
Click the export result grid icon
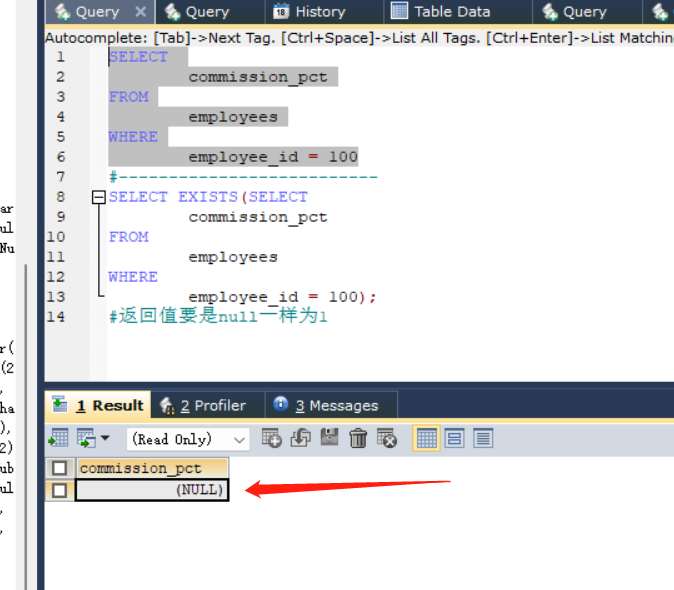[58, 439]
